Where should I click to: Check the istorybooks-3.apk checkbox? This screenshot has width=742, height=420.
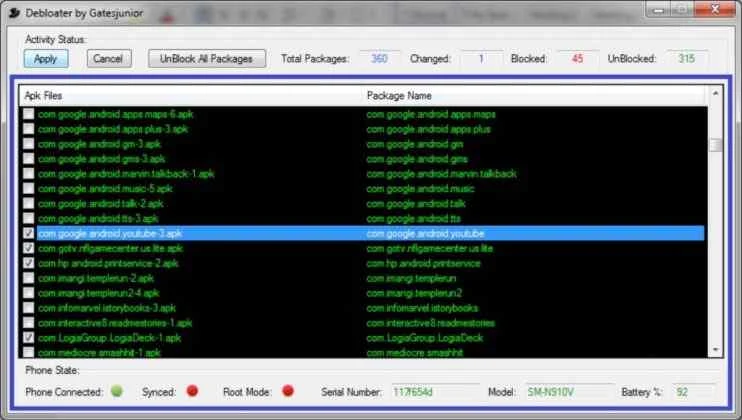click(x=28, y=308)
